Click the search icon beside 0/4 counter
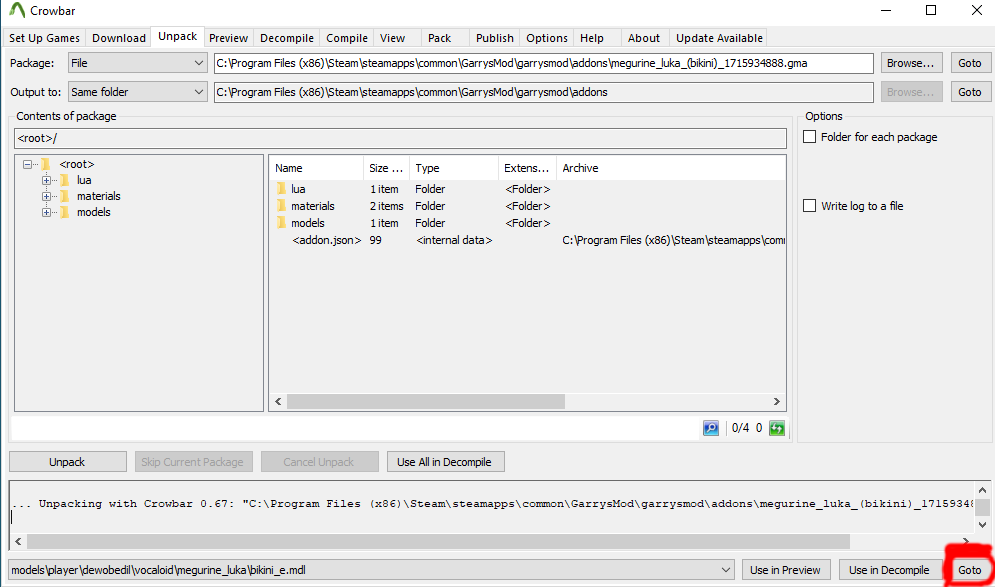Viewport: 995px width, 587px height. [x=711, y=428]
